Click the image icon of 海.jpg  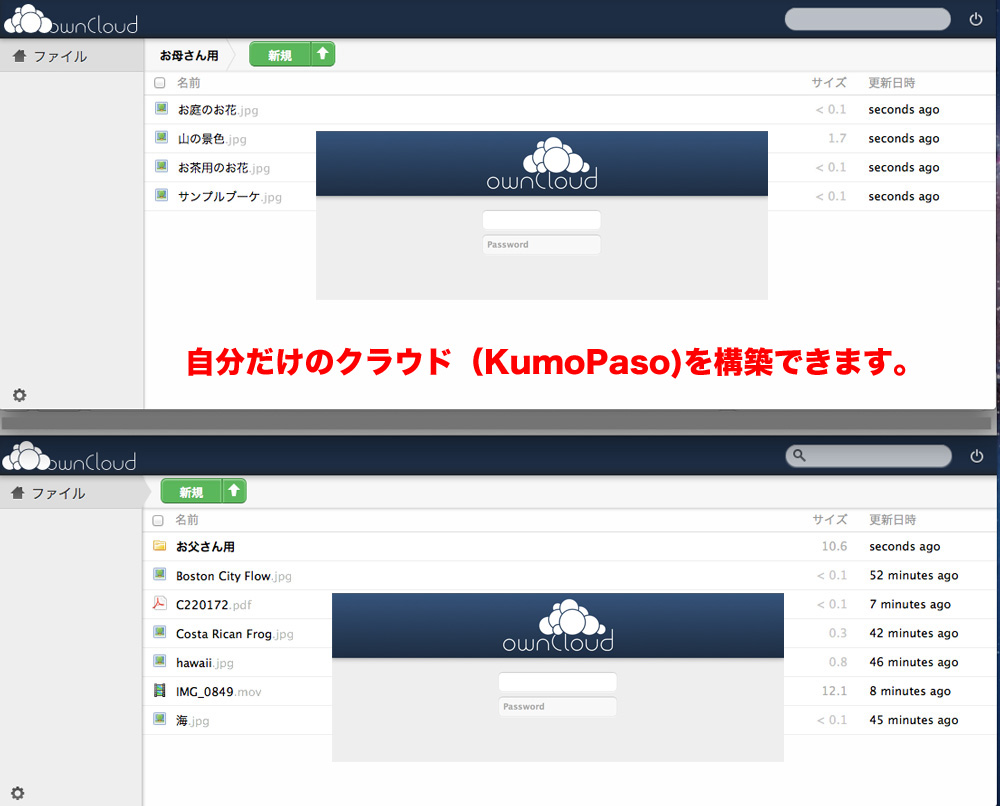click(159, 719)
